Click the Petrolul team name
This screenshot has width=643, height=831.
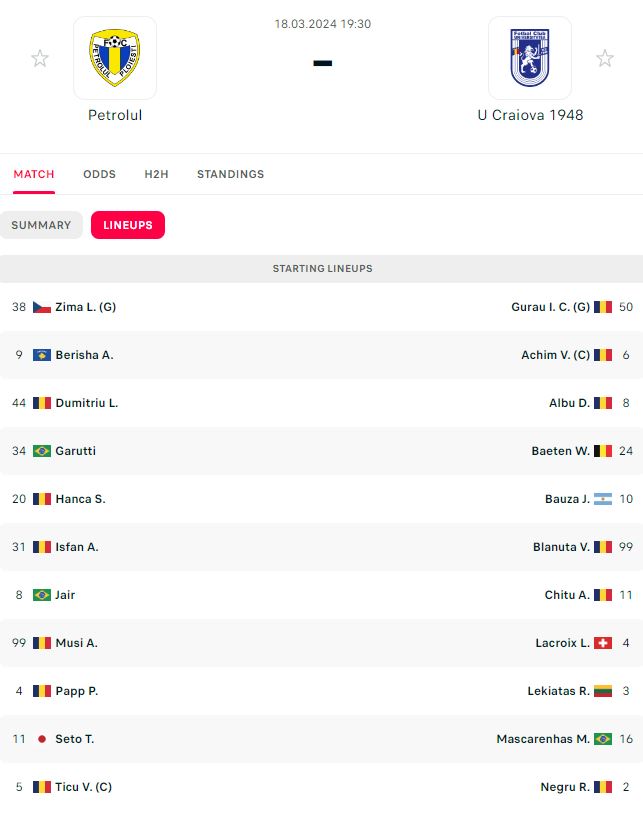click(115, 115)
